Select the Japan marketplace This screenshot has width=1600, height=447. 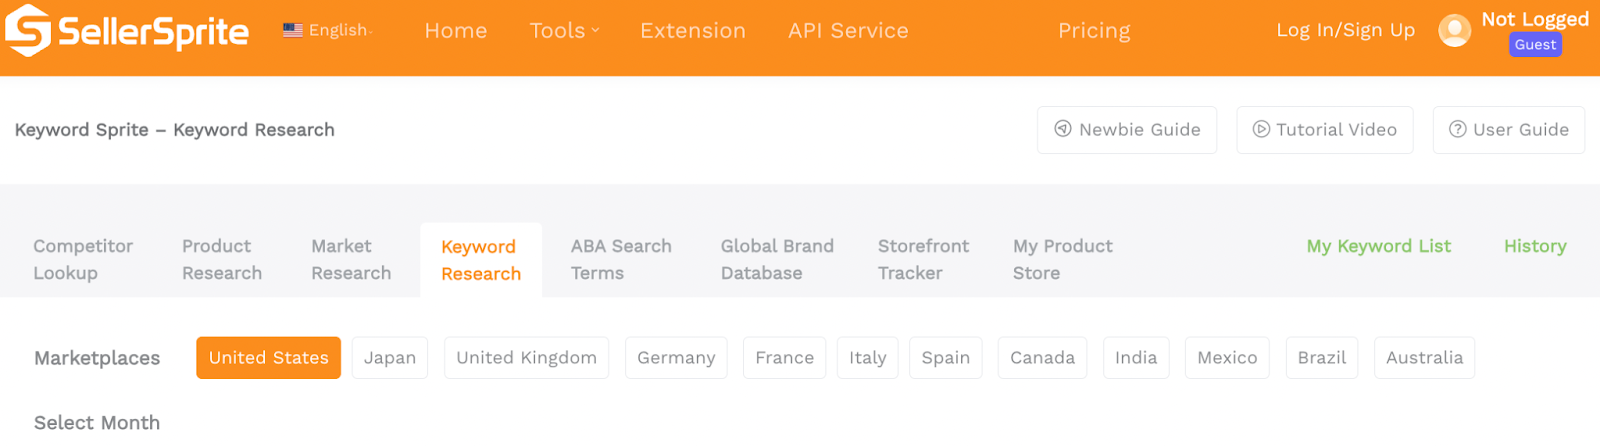coord(390,358)
